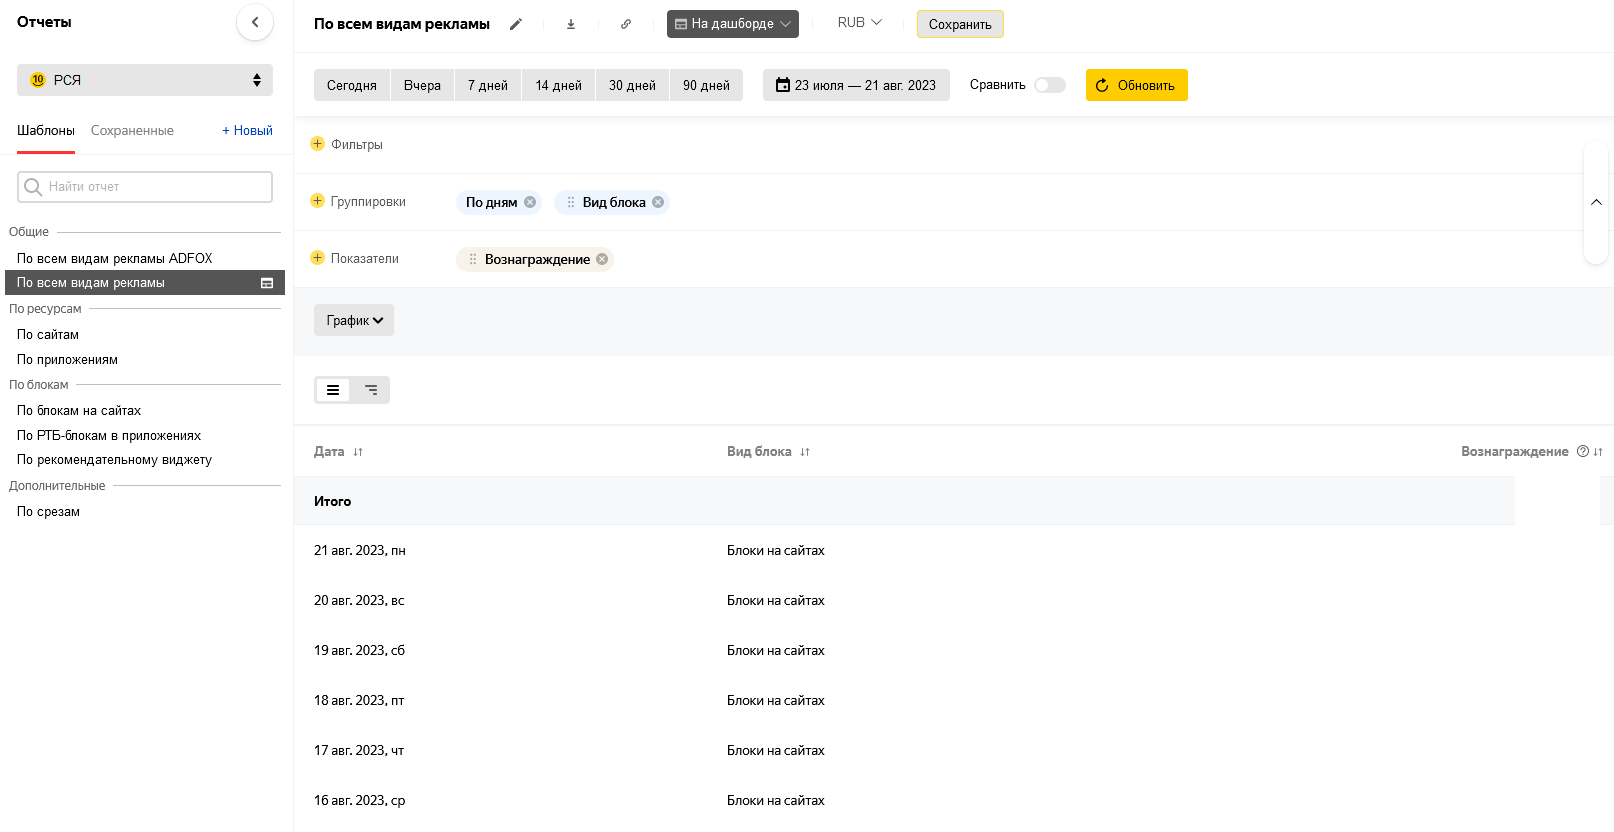Viewport: 1614px width, 832px height.
Task: Copy report link via chain icon
Action: coord(626,24)
